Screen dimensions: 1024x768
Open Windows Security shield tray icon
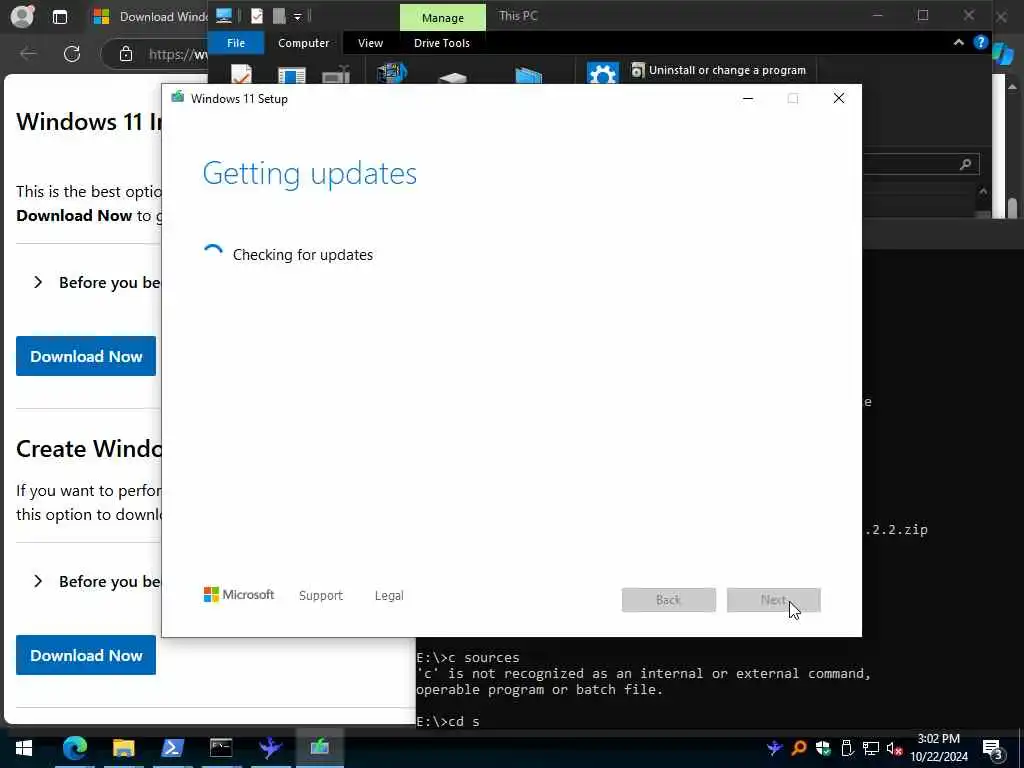823,748
